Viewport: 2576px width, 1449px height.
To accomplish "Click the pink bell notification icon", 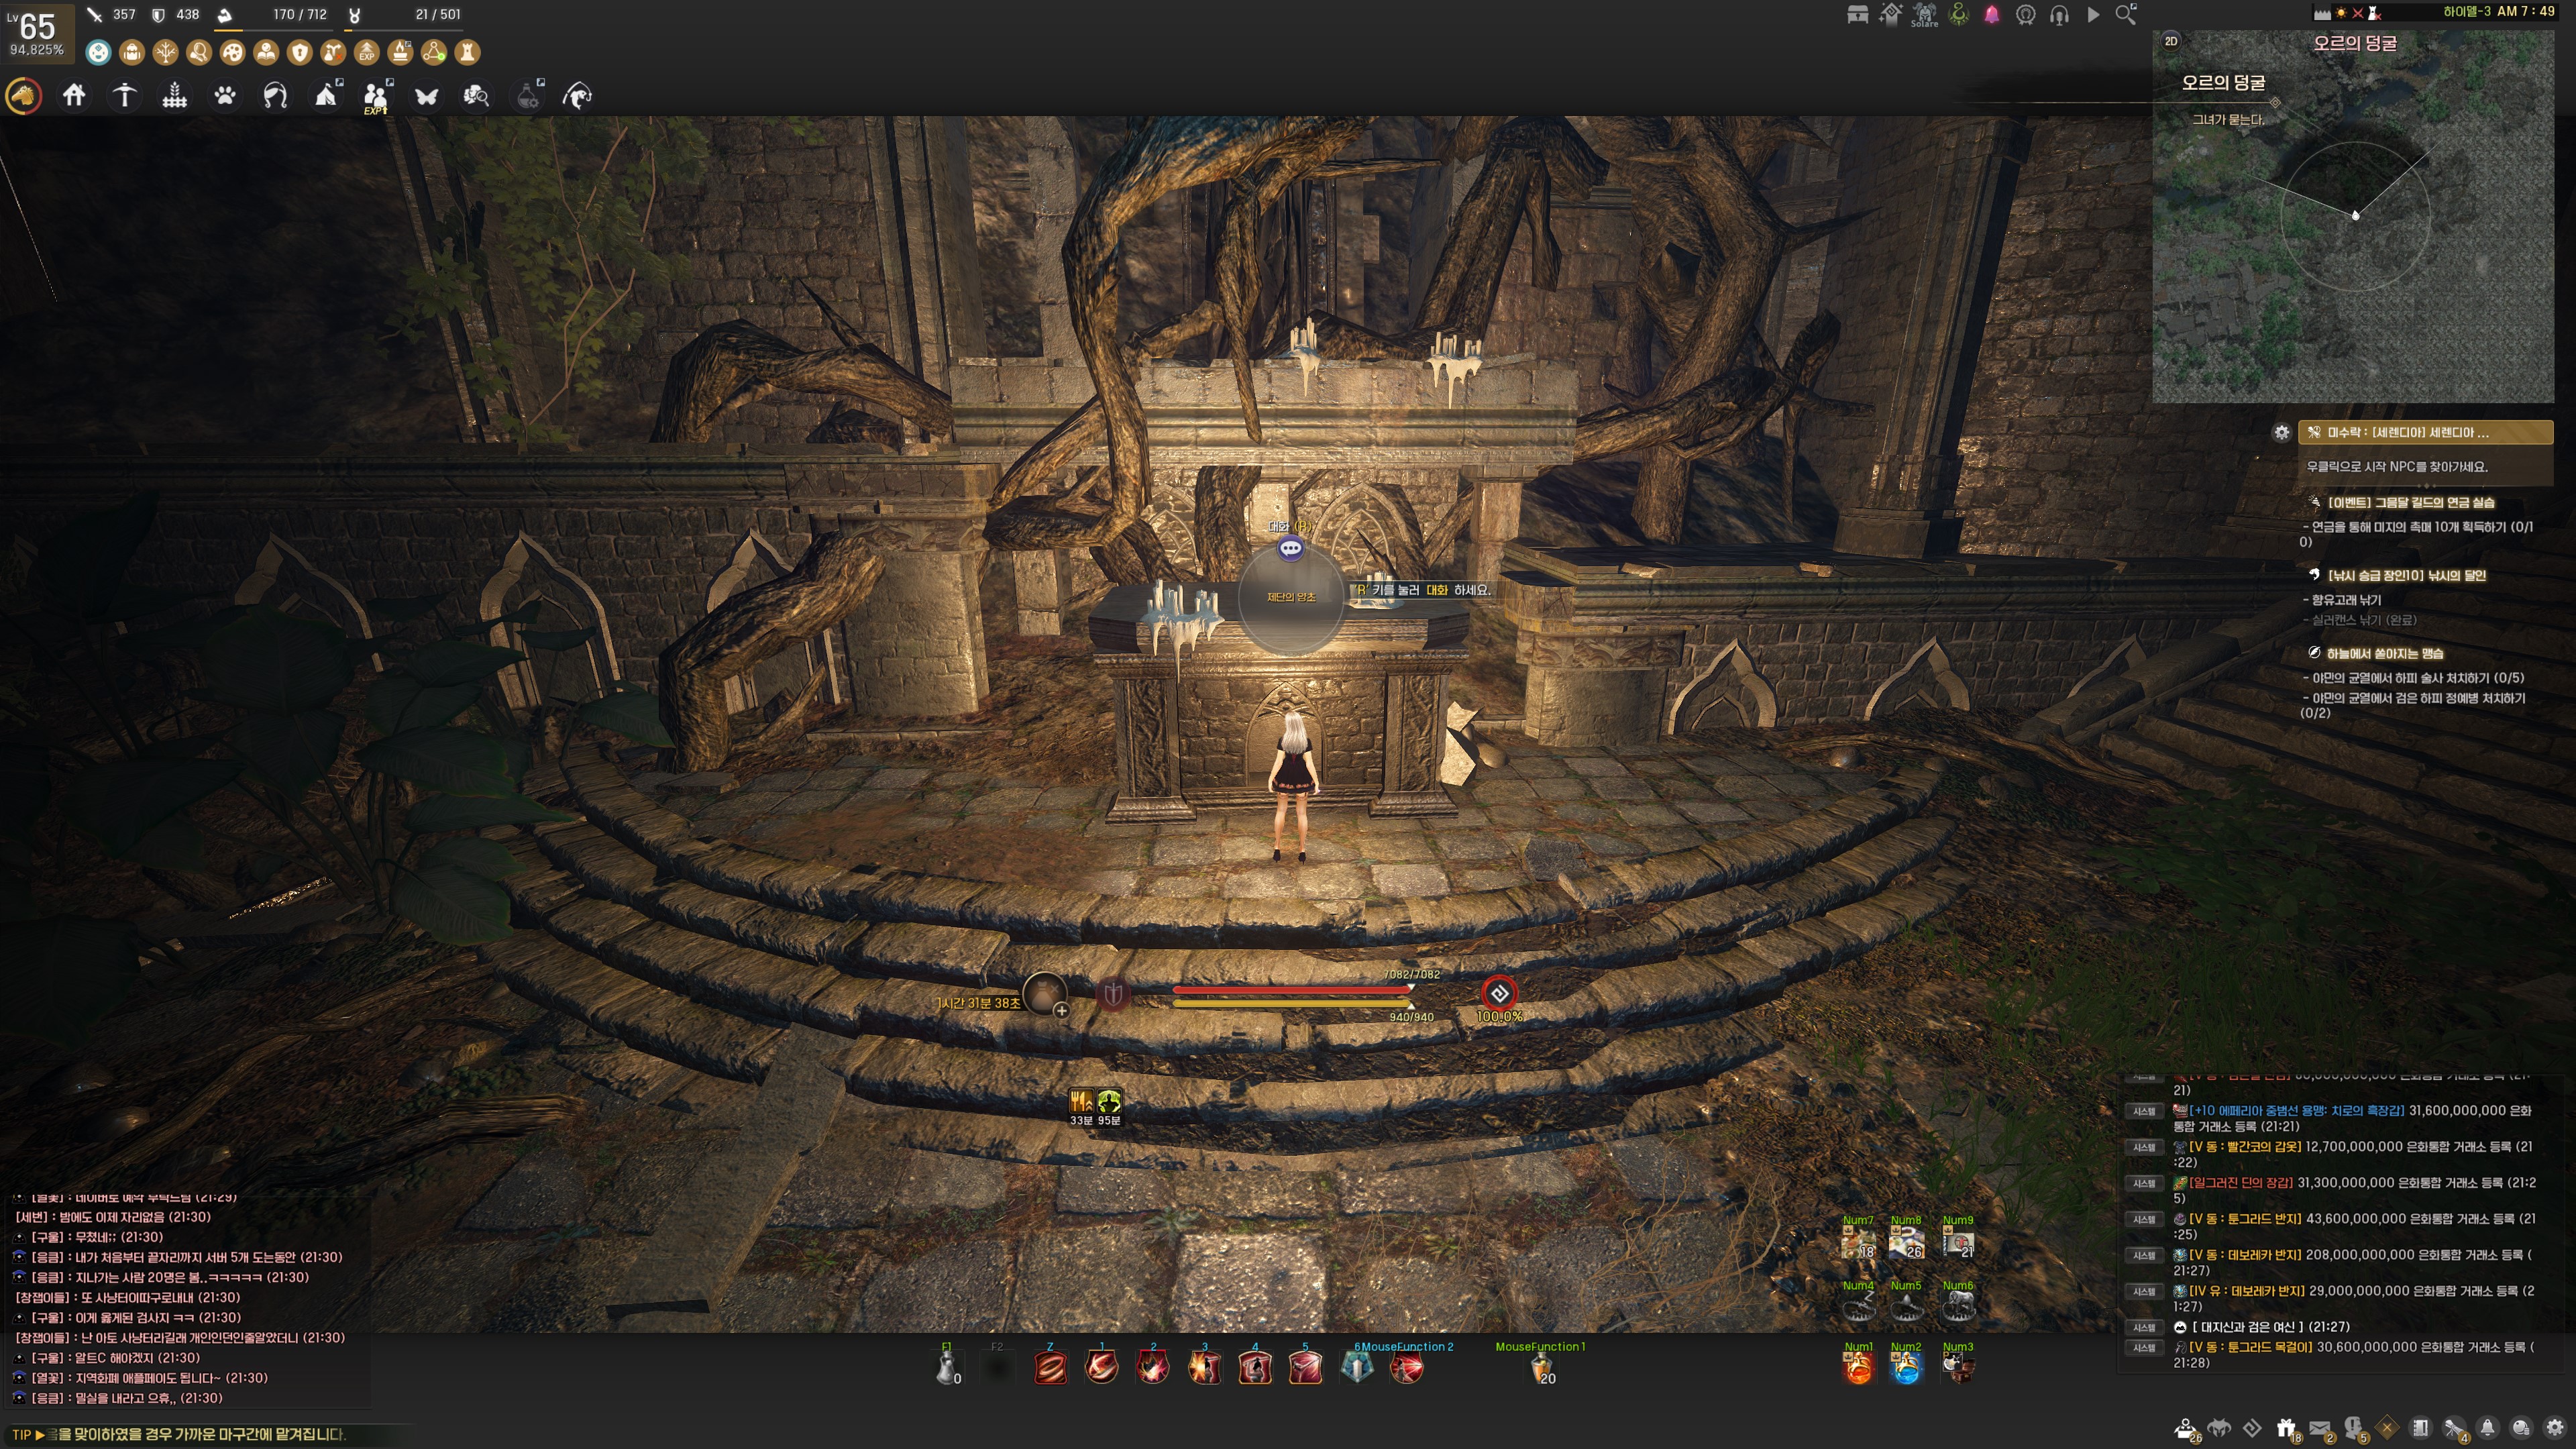I will (x=1992, y=15).
